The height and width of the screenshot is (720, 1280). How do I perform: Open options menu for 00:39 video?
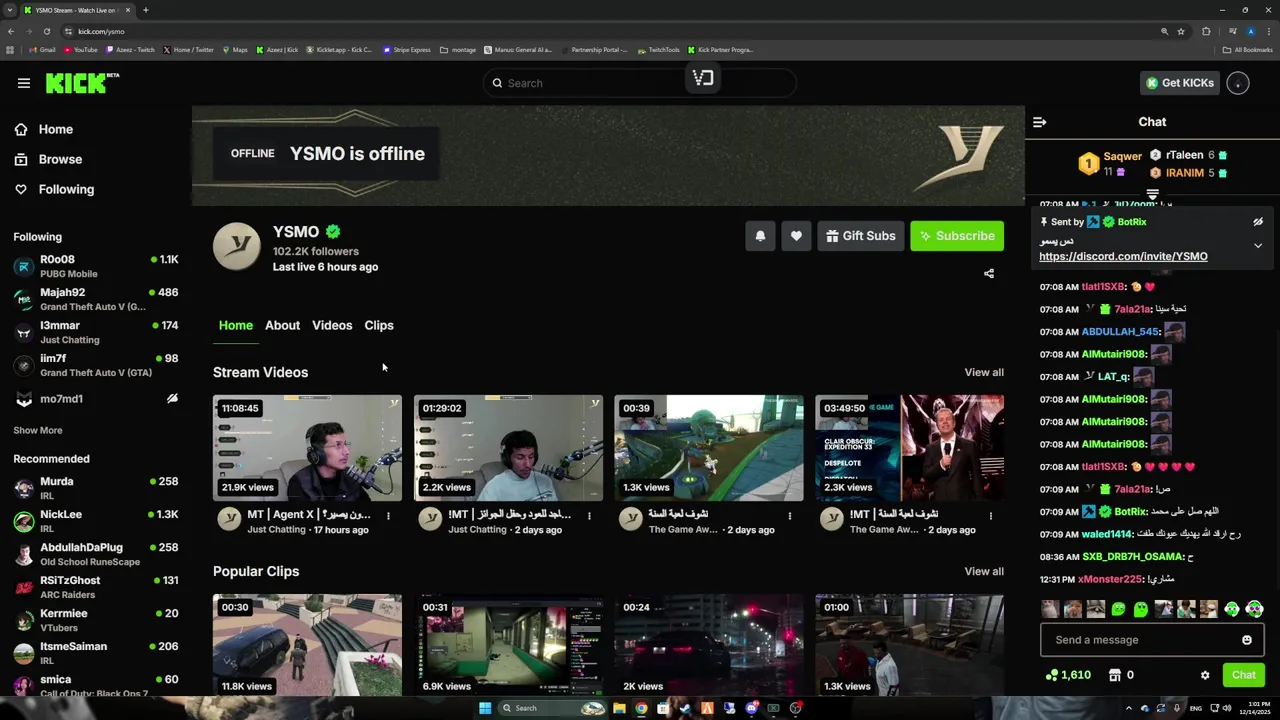coord(790,516)
